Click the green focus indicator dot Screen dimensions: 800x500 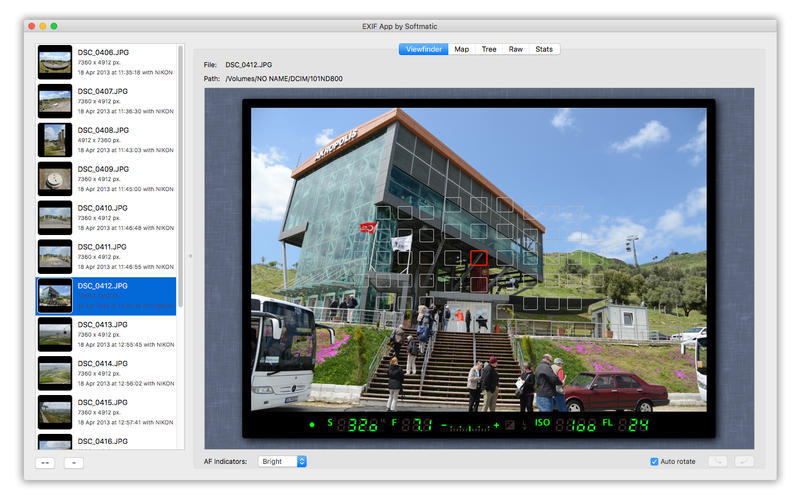click(x=311, y=425)
